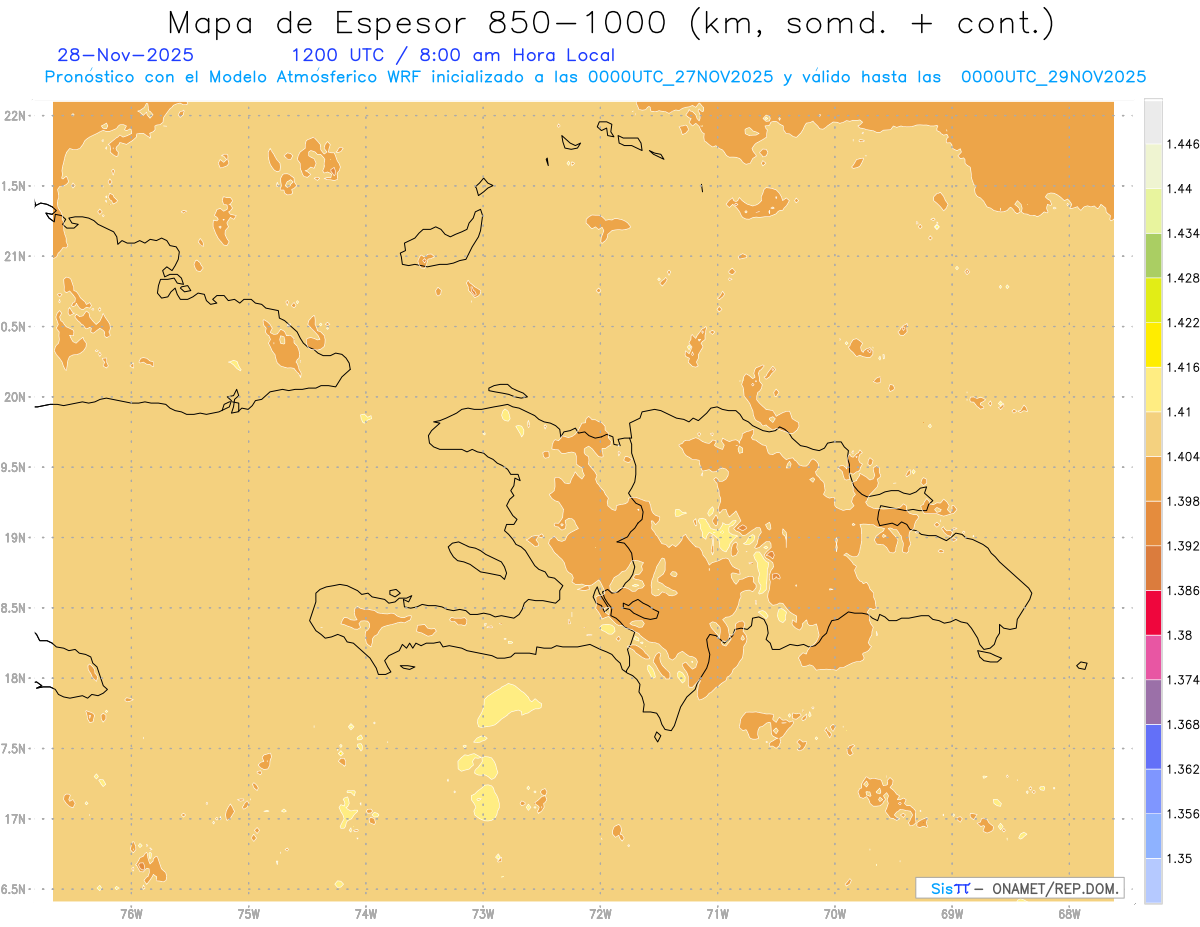Click the "17N" latitude label
Screen dimensions: 1200x927
(15, 819)
